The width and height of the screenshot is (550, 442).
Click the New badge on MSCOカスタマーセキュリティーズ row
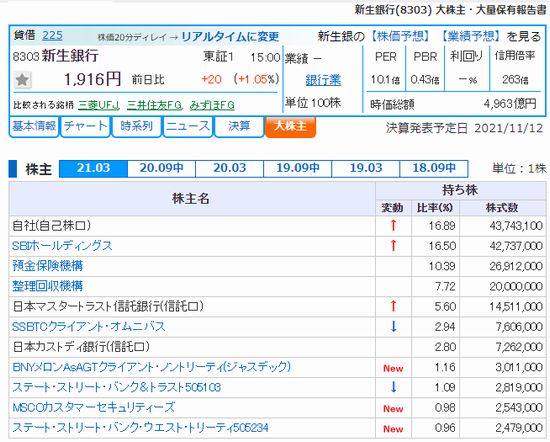[393, 409]
